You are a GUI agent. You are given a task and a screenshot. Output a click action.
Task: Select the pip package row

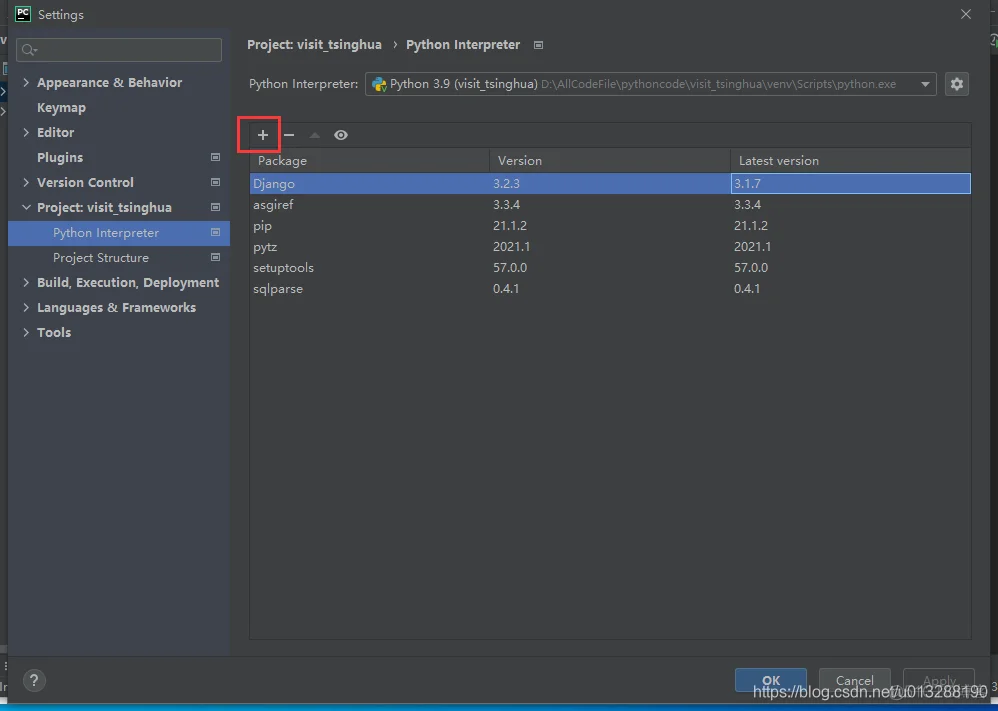[610, 225]
